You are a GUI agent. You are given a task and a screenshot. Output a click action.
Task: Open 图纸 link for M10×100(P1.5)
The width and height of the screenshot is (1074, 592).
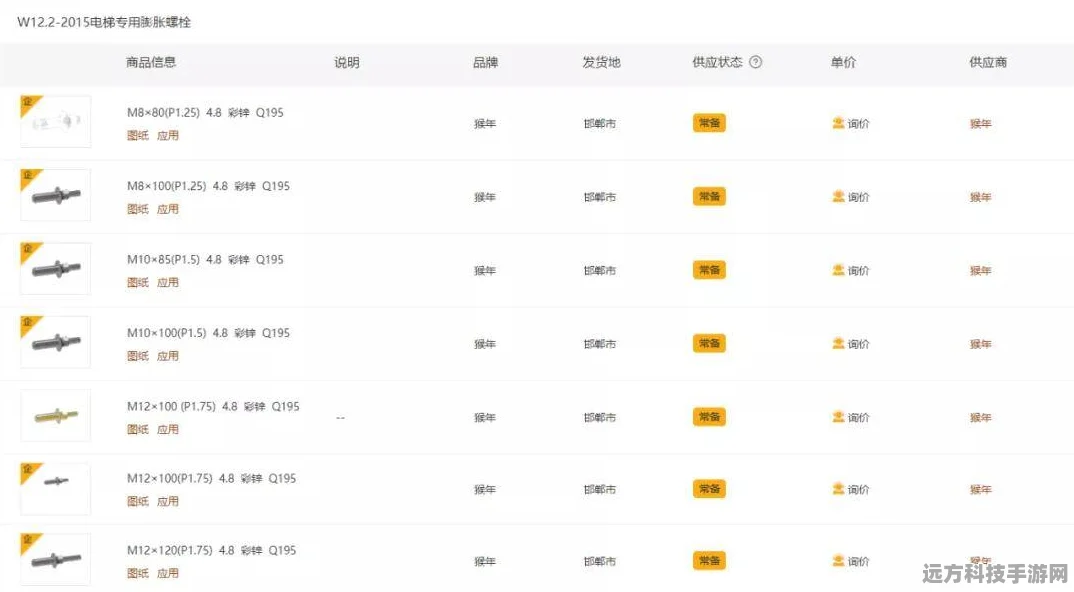click(138, 356)
